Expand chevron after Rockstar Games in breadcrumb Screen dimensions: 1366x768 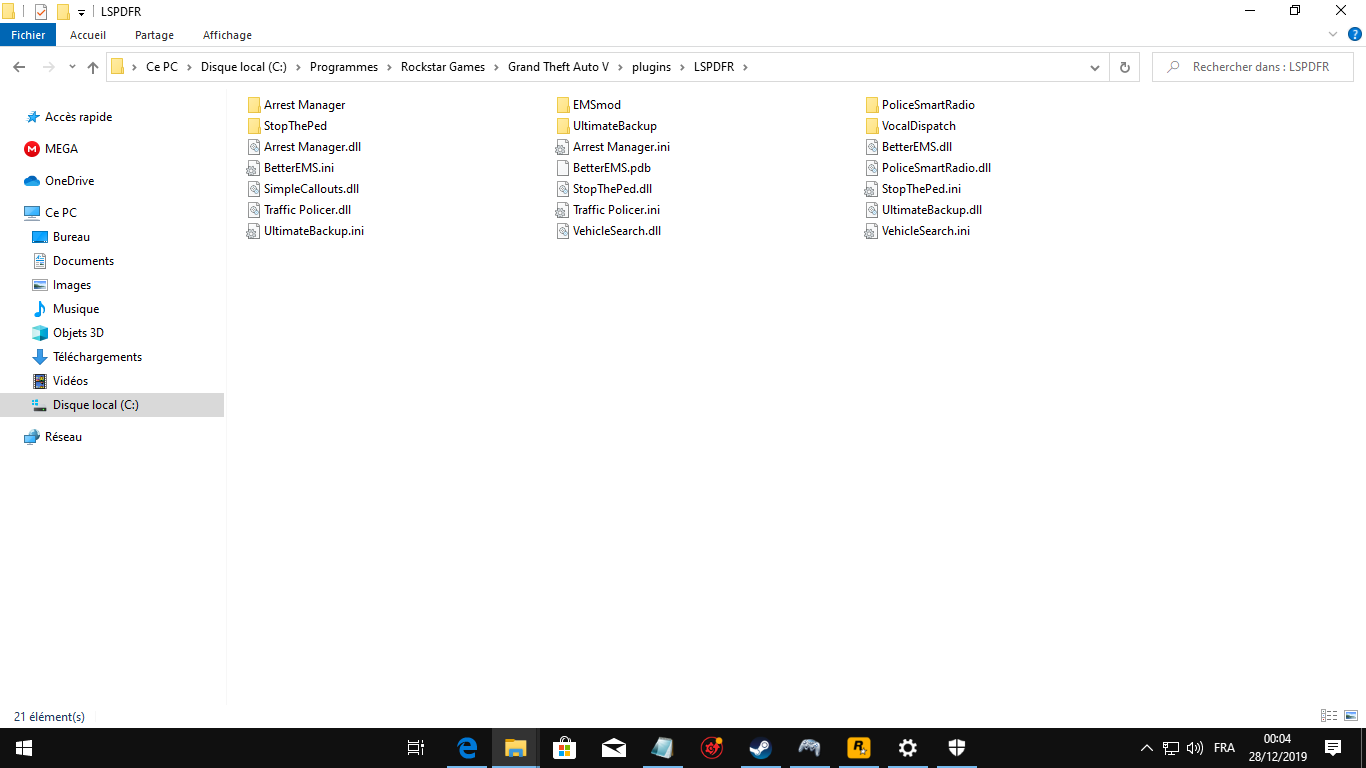[496, 67]
